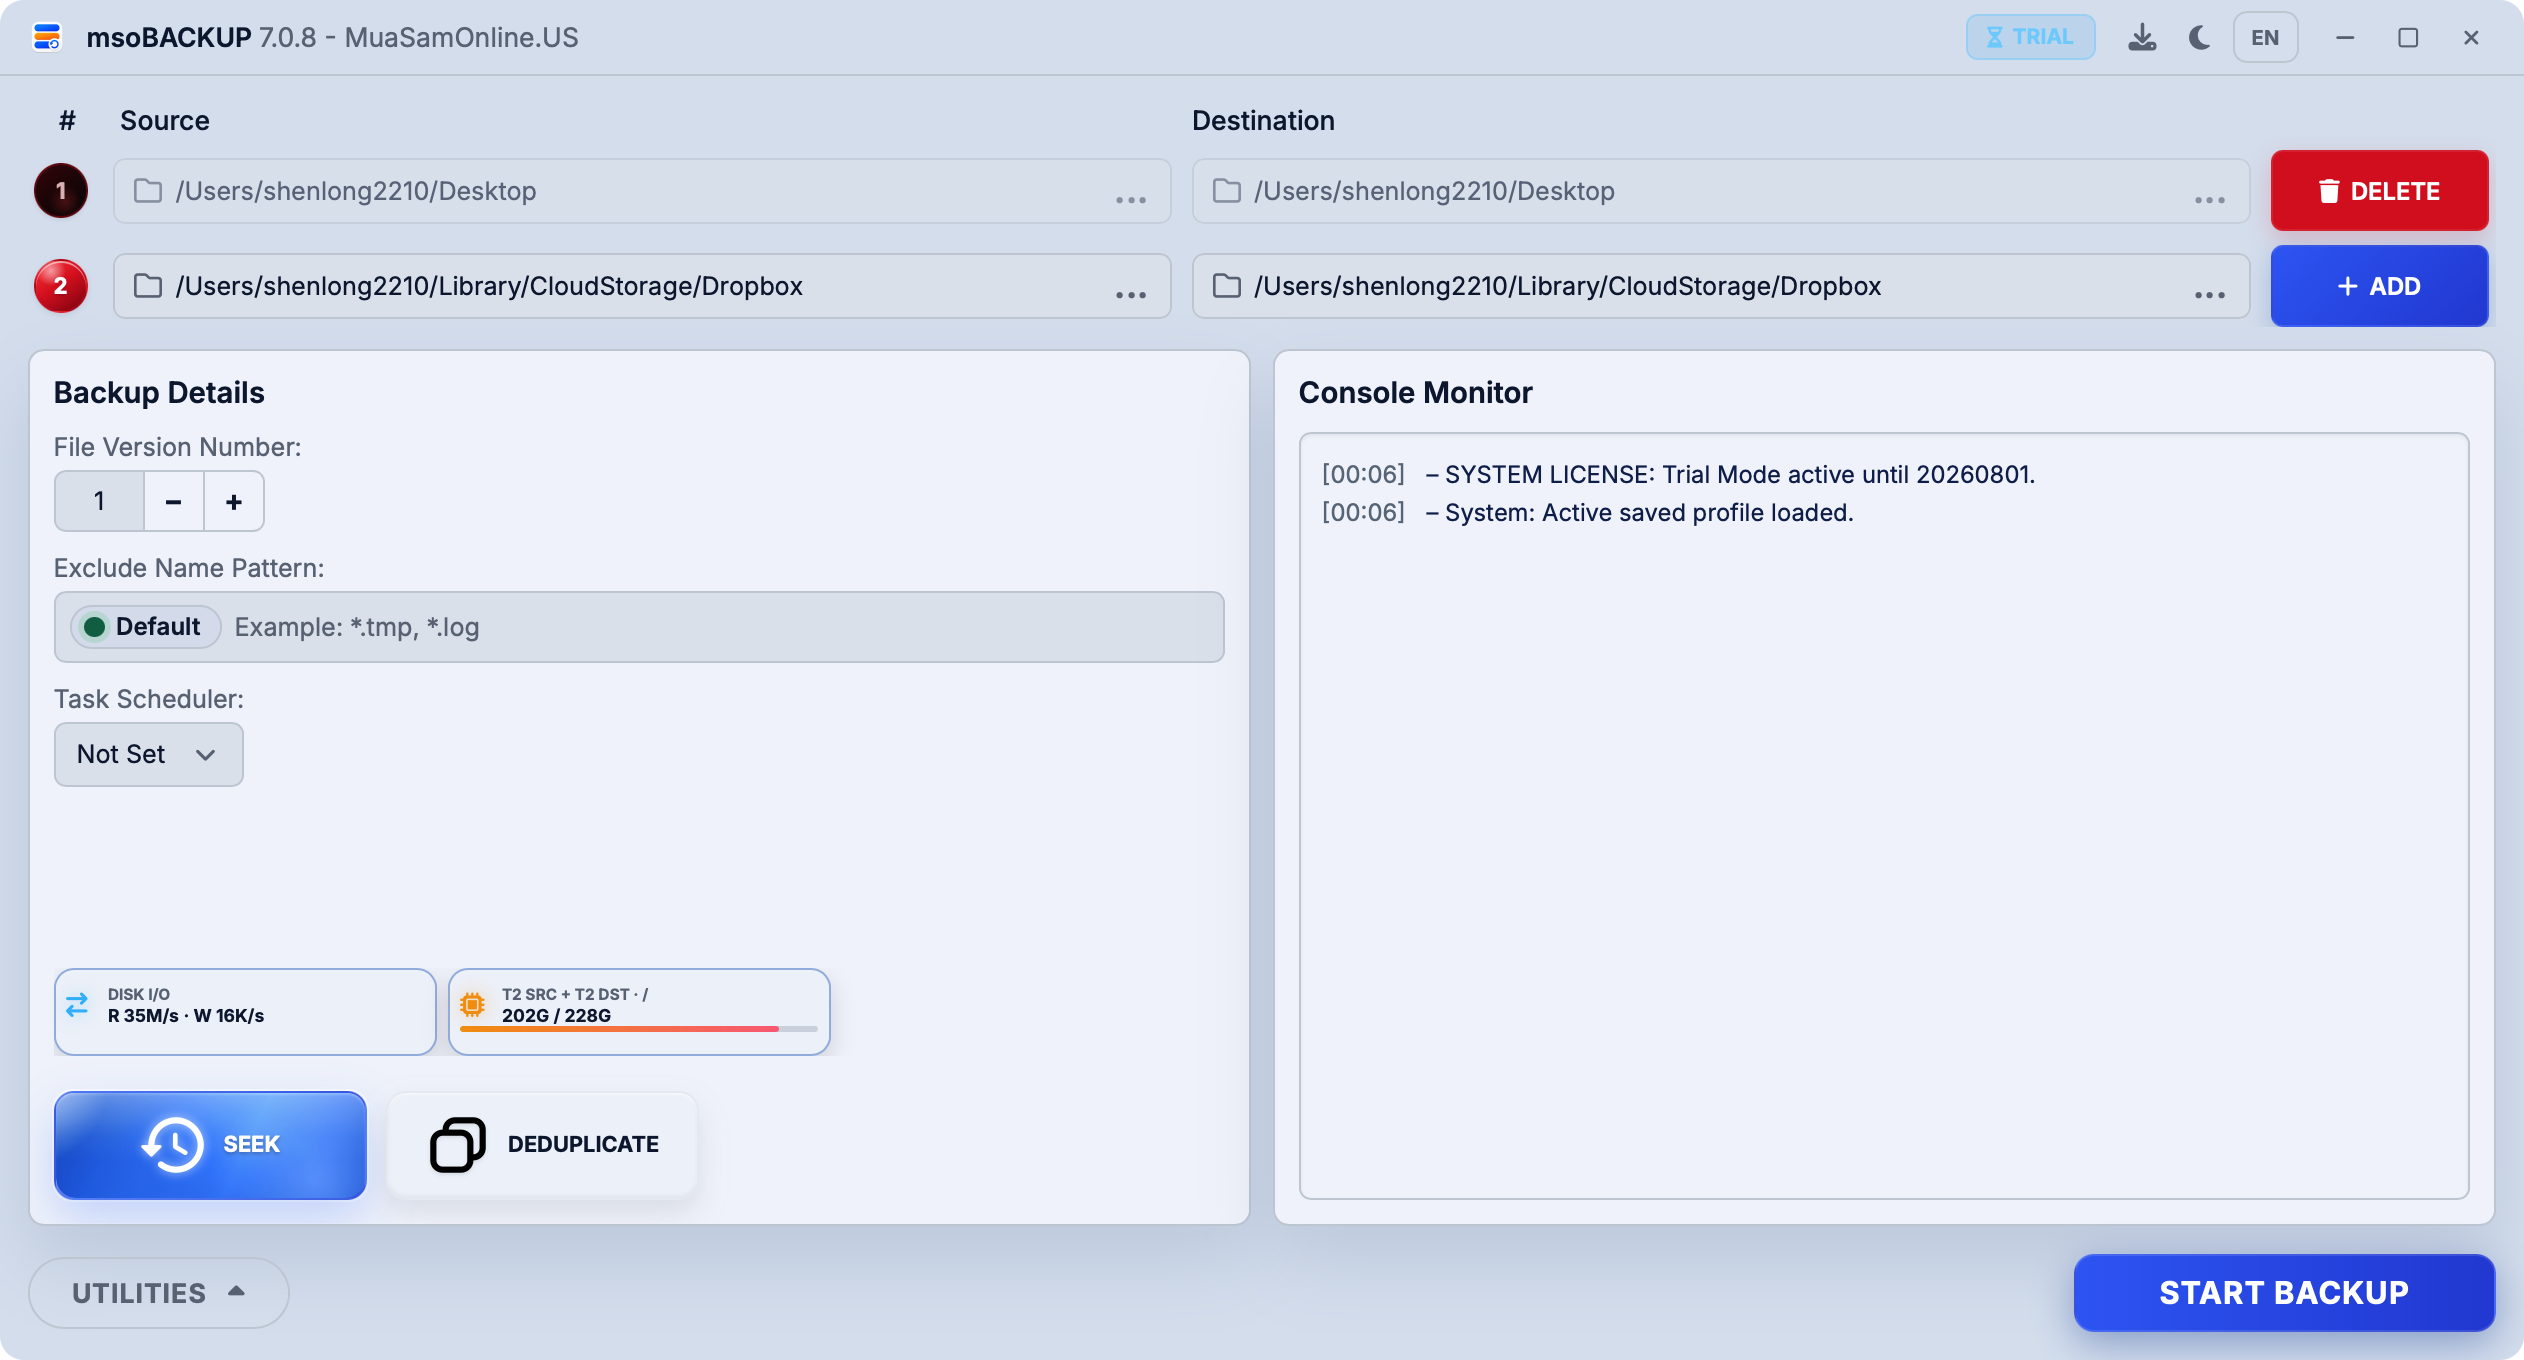
Task: Open the Task Scheduler Not Set dropdown
Action: coord(149,754)
